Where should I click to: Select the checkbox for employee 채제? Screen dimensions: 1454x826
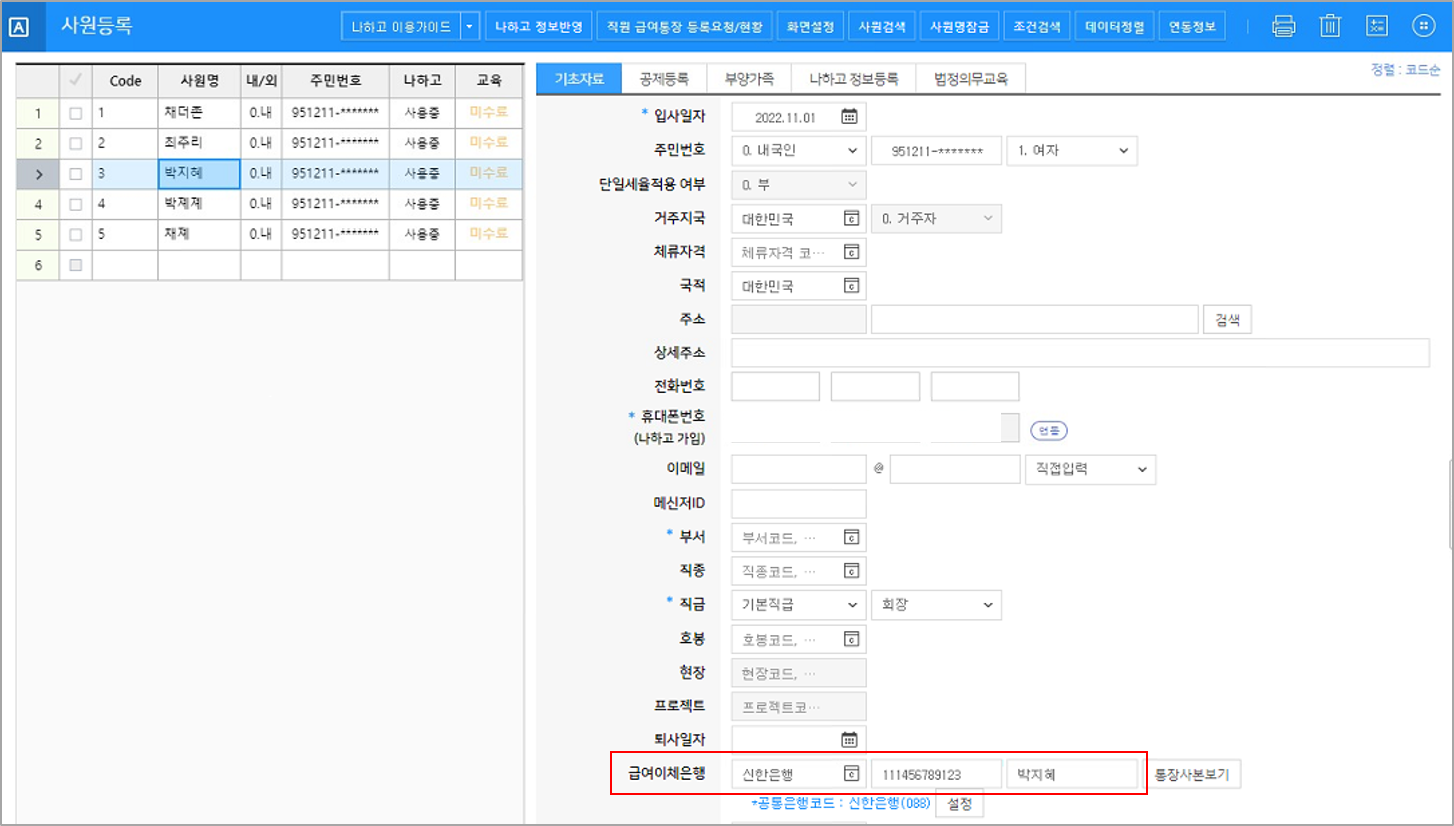(75, 234)
